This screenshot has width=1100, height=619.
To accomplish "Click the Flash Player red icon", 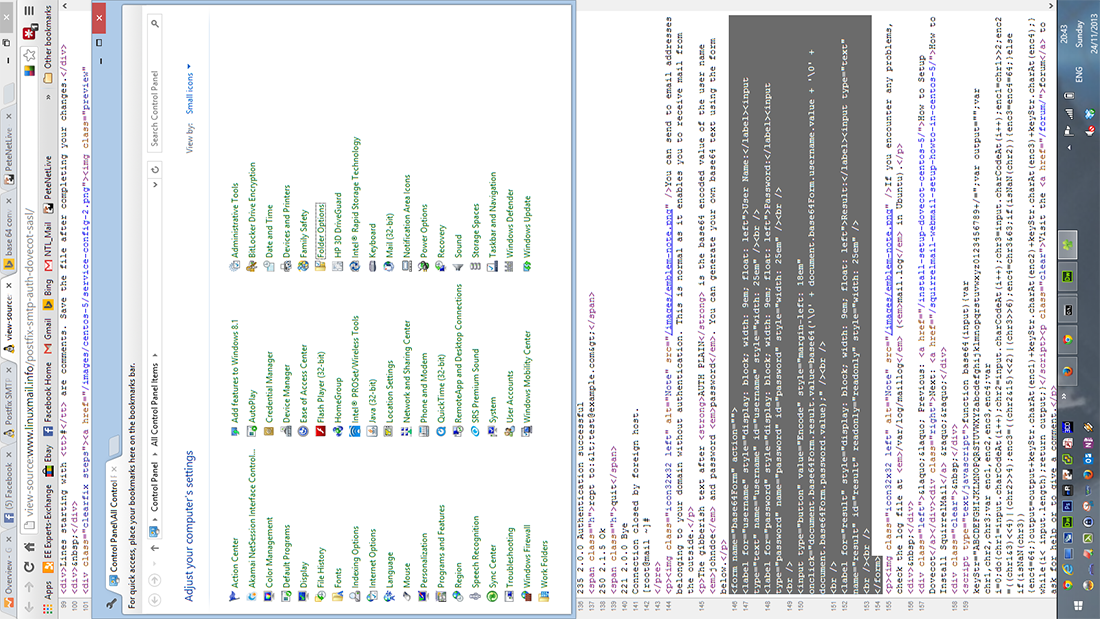I will [321, 432].
